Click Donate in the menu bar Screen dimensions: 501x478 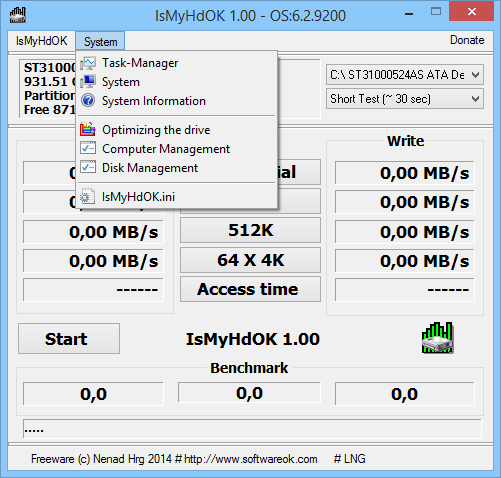point(467,40)
